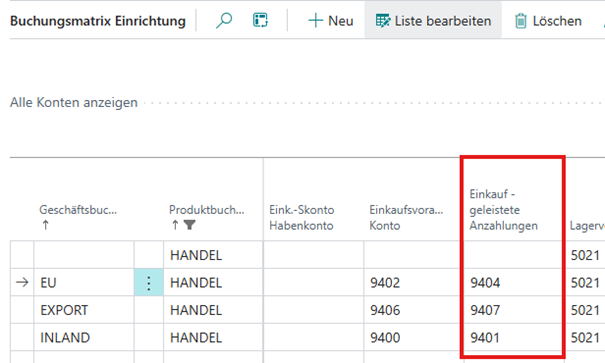605x363 pixels.
Task: Click 5021 in the EU row
Action: pos(585,283)
